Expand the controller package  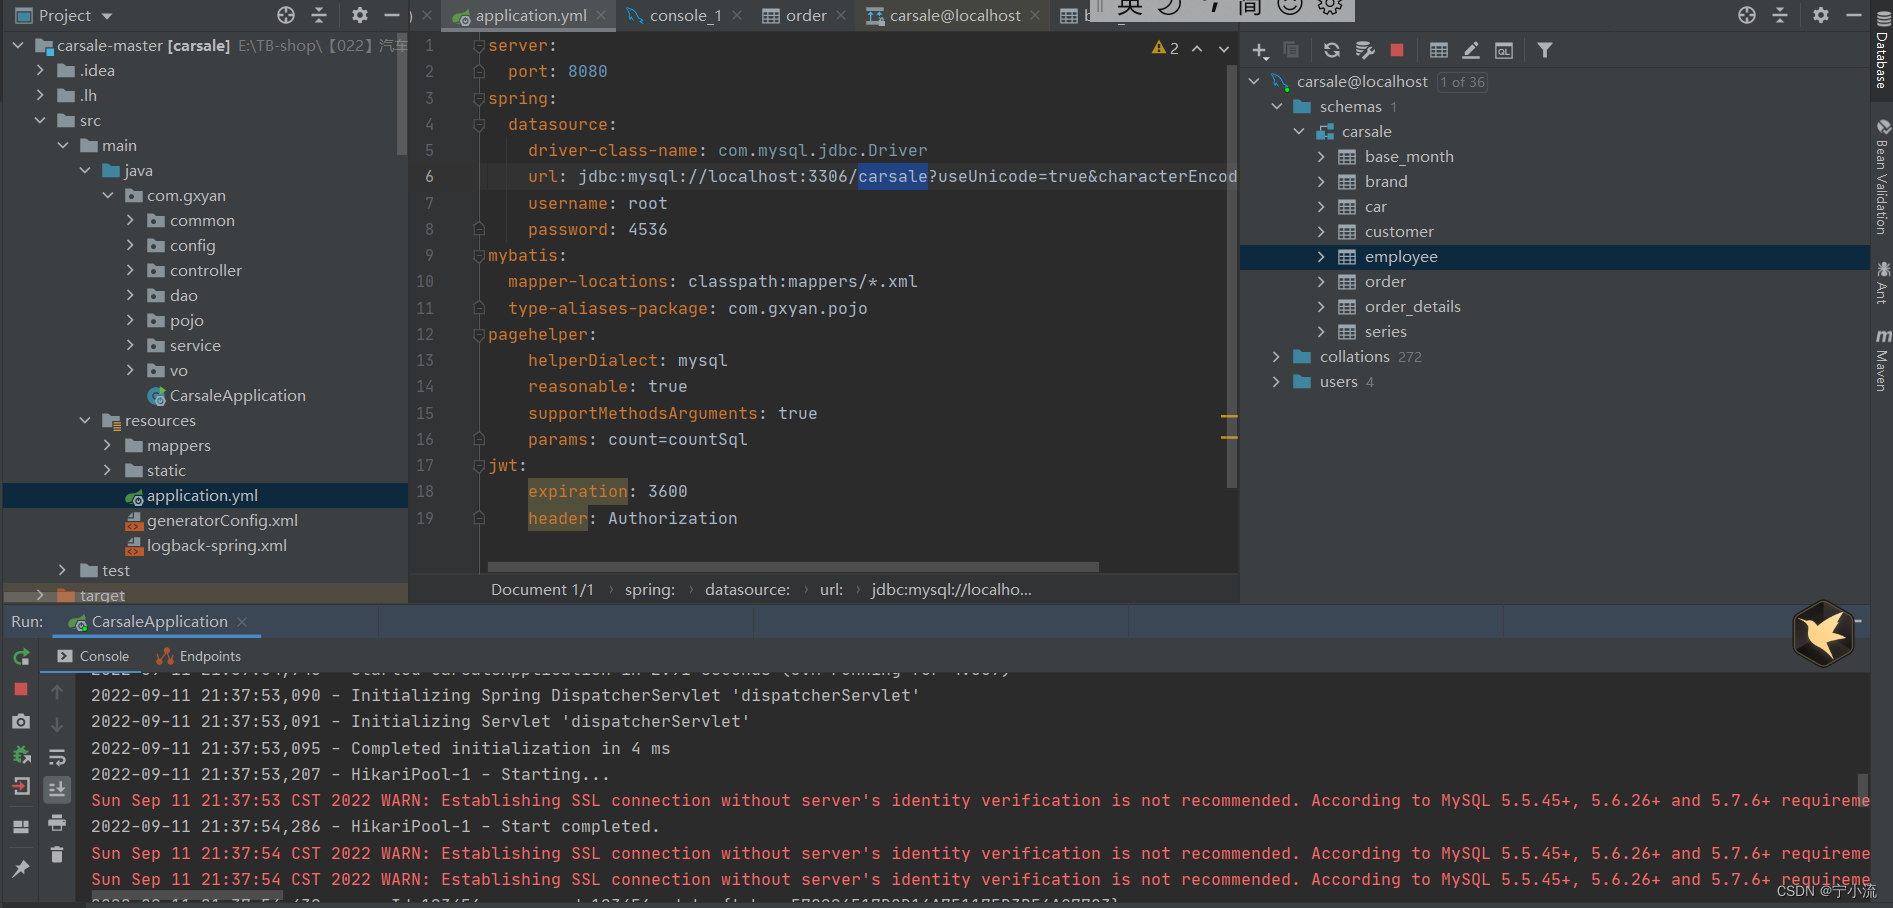coord(130,270)
